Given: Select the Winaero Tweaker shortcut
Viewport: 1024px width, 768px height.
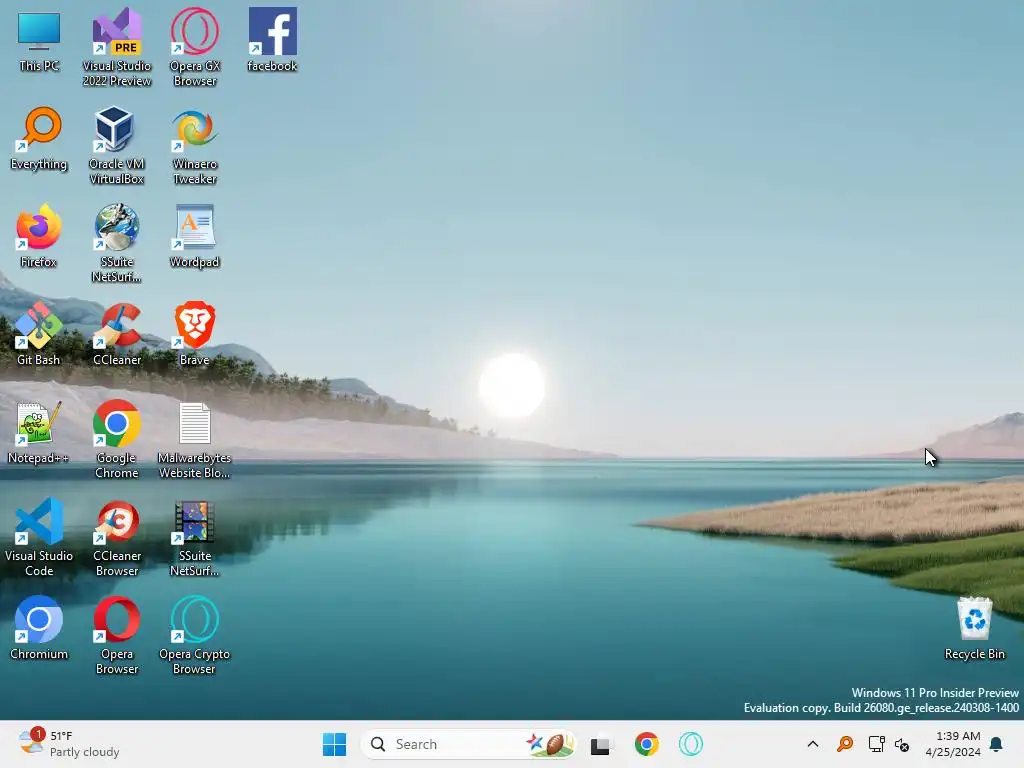Looking at the screenshot, I should coord(195,145).
